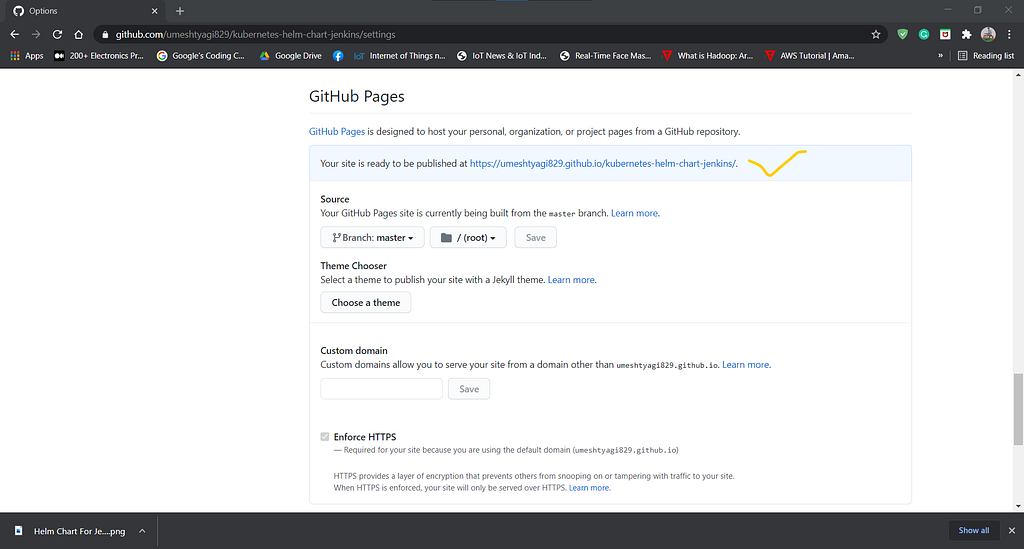The image size is (1024, 549).
Task: Open the Real-Time Face Mas... bookmark
Action: point(605,56)
